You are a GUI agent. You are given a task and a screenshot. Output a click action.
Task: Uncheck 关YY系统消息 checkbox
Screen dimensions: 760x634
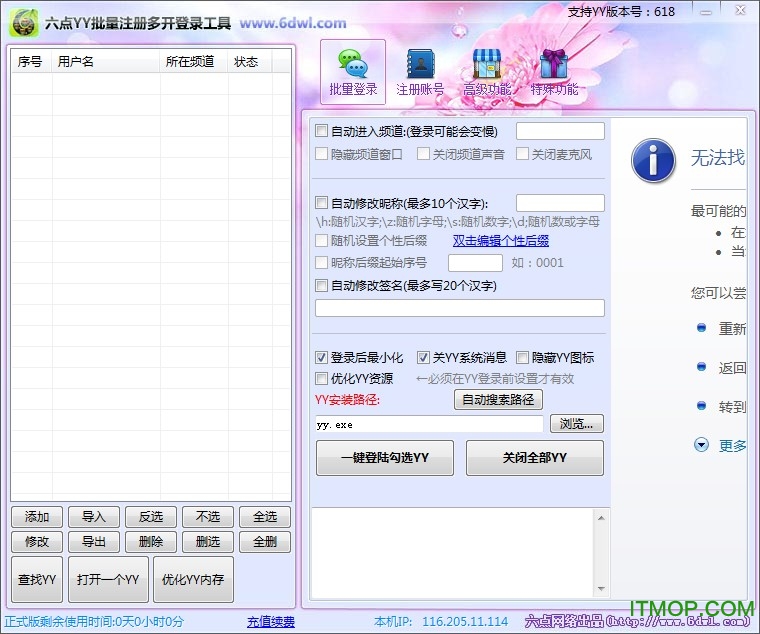[x=423, y=357]
